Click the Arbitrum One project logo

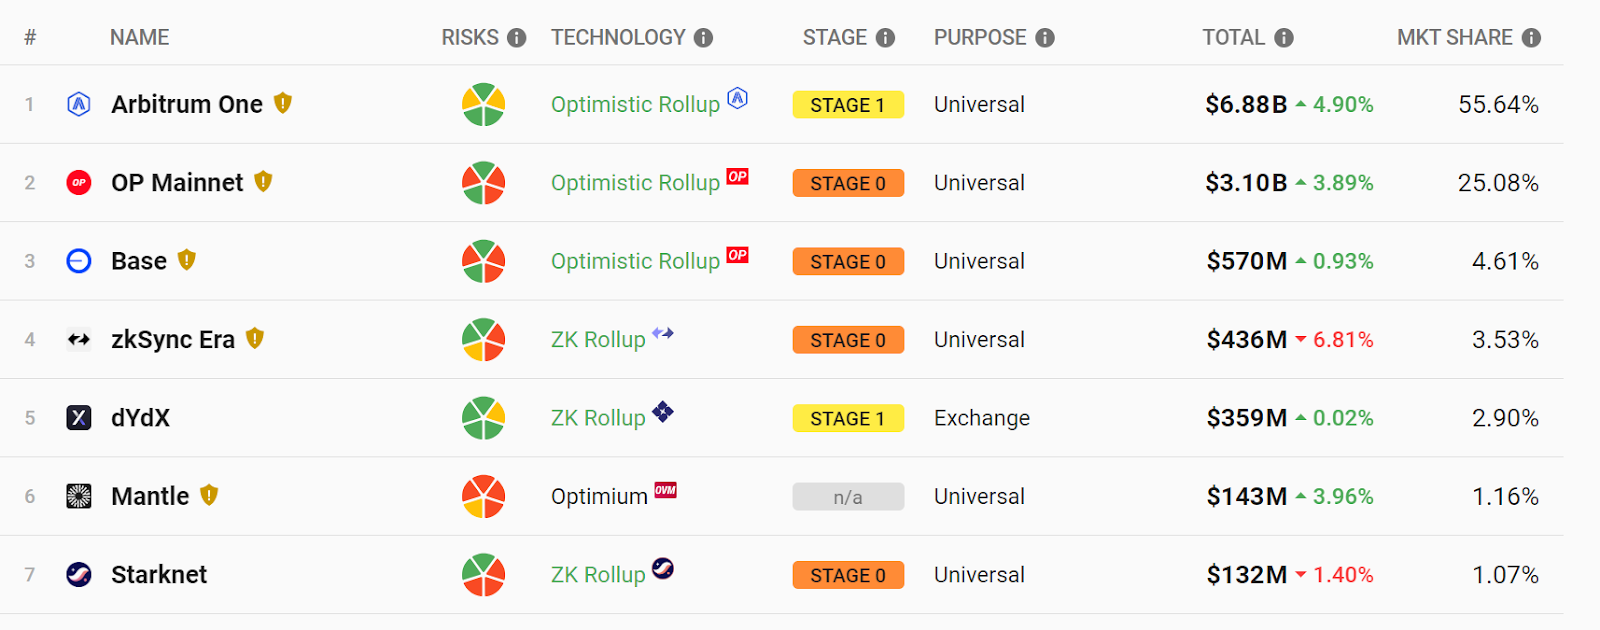pyautogui.click(x=79, y=104)
